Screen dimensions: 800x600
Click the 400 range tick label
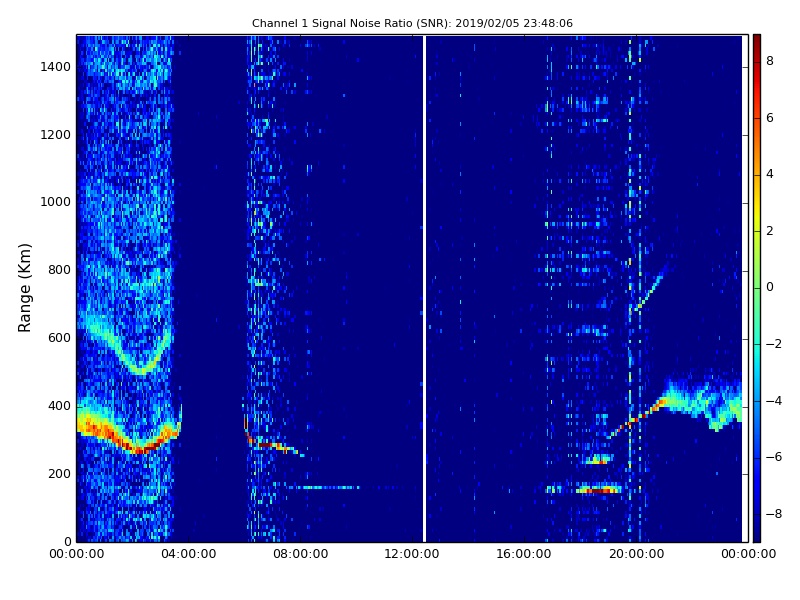pyautogui.click(x=59, y=406)
